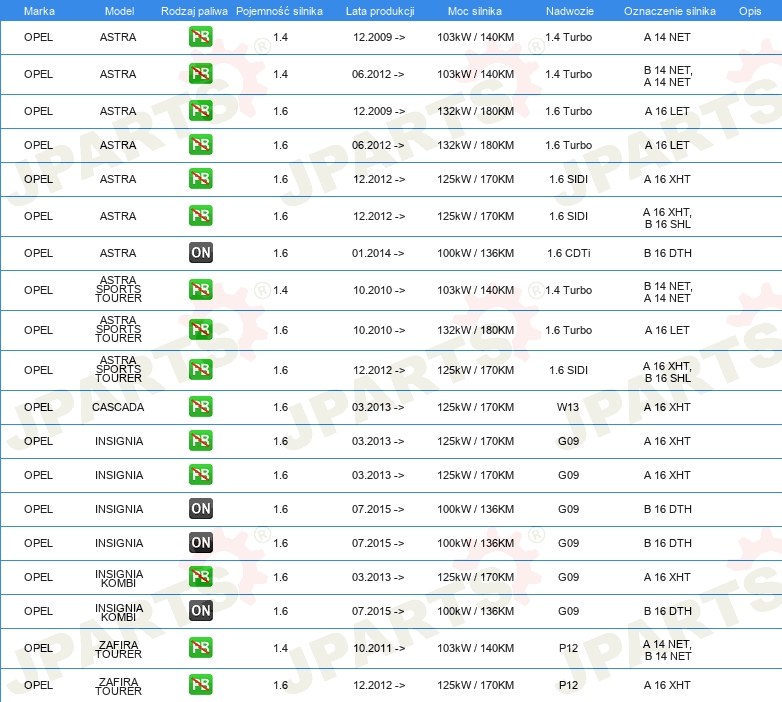Select ZAFIRA TOURER cell in 1.6 row
Screen dimensions: 782x702
[x=118, y=686]
